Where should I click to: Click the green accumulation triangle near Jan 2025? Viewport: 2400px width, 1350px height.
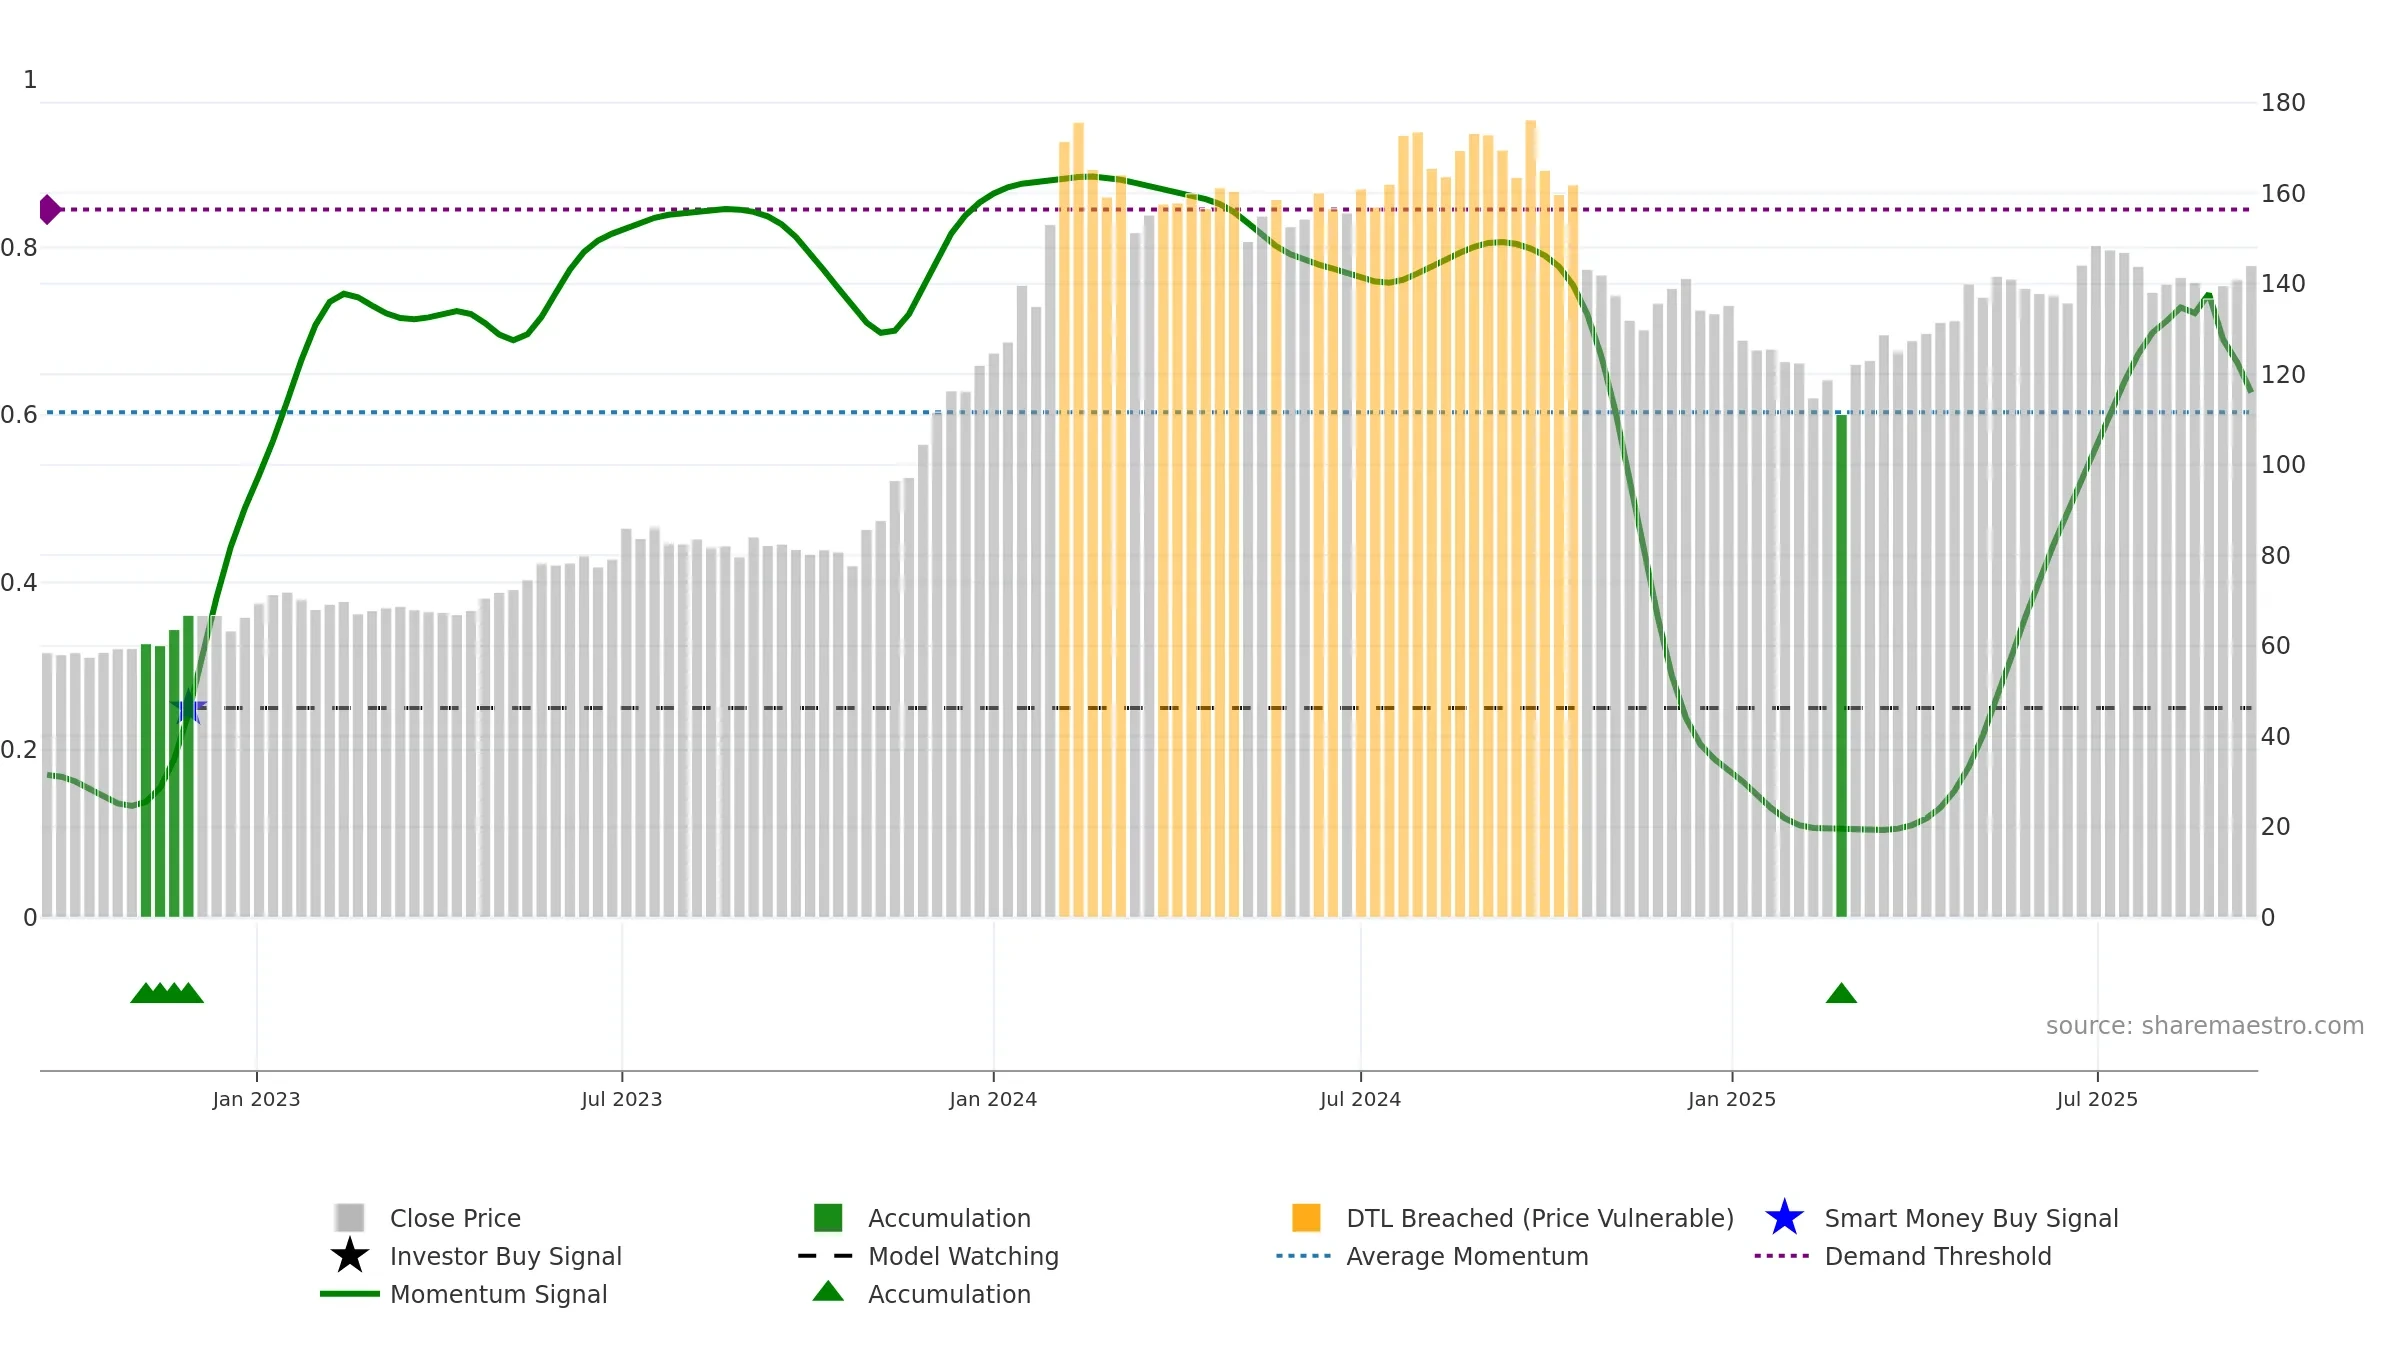[1841, 993]
